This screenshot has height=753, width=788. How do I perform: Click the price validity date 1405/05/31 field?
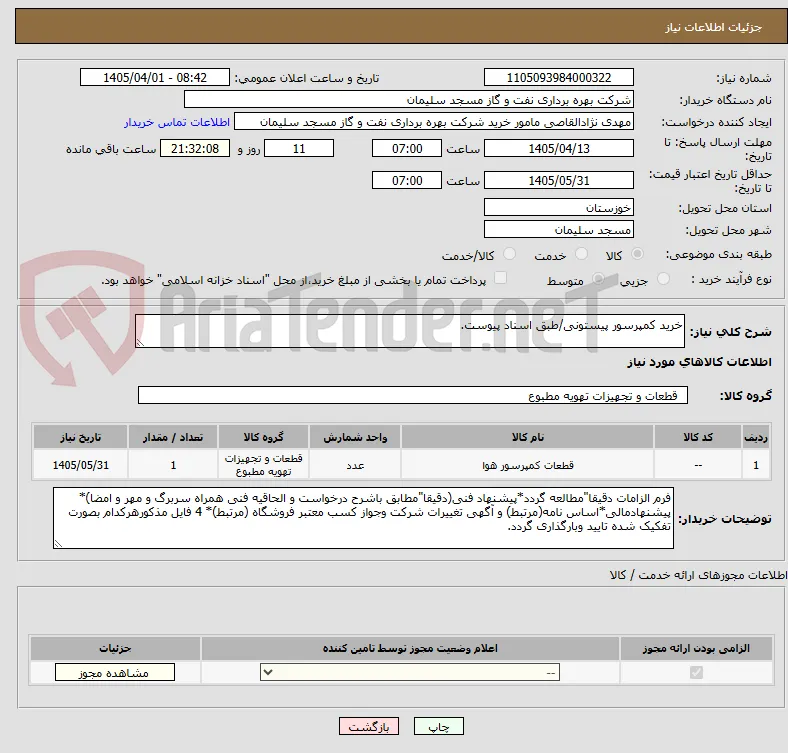[x=559, y=180]
